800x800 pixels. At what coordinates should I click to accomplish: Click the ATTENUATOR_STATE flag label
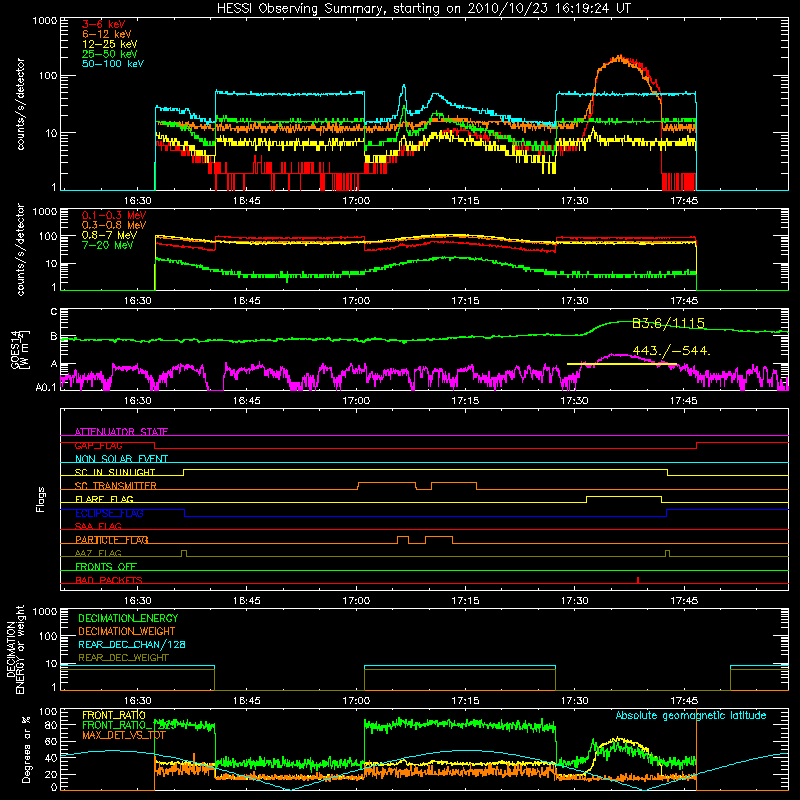coord(121,432)
